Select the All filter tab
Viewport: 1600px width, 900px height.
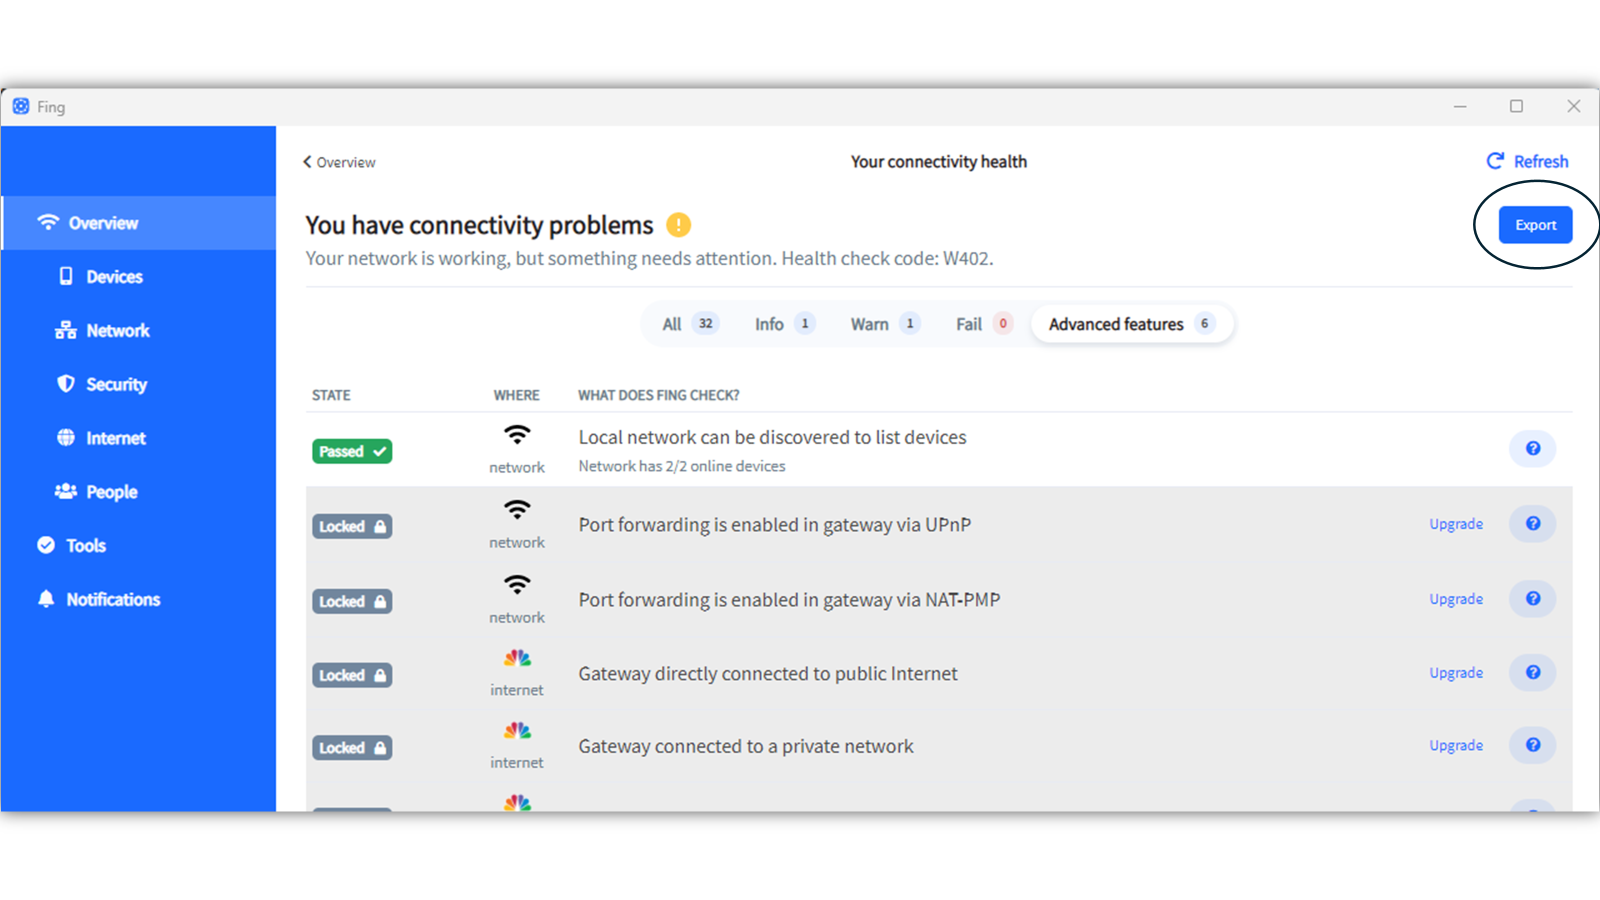click(x=689, y=324)
